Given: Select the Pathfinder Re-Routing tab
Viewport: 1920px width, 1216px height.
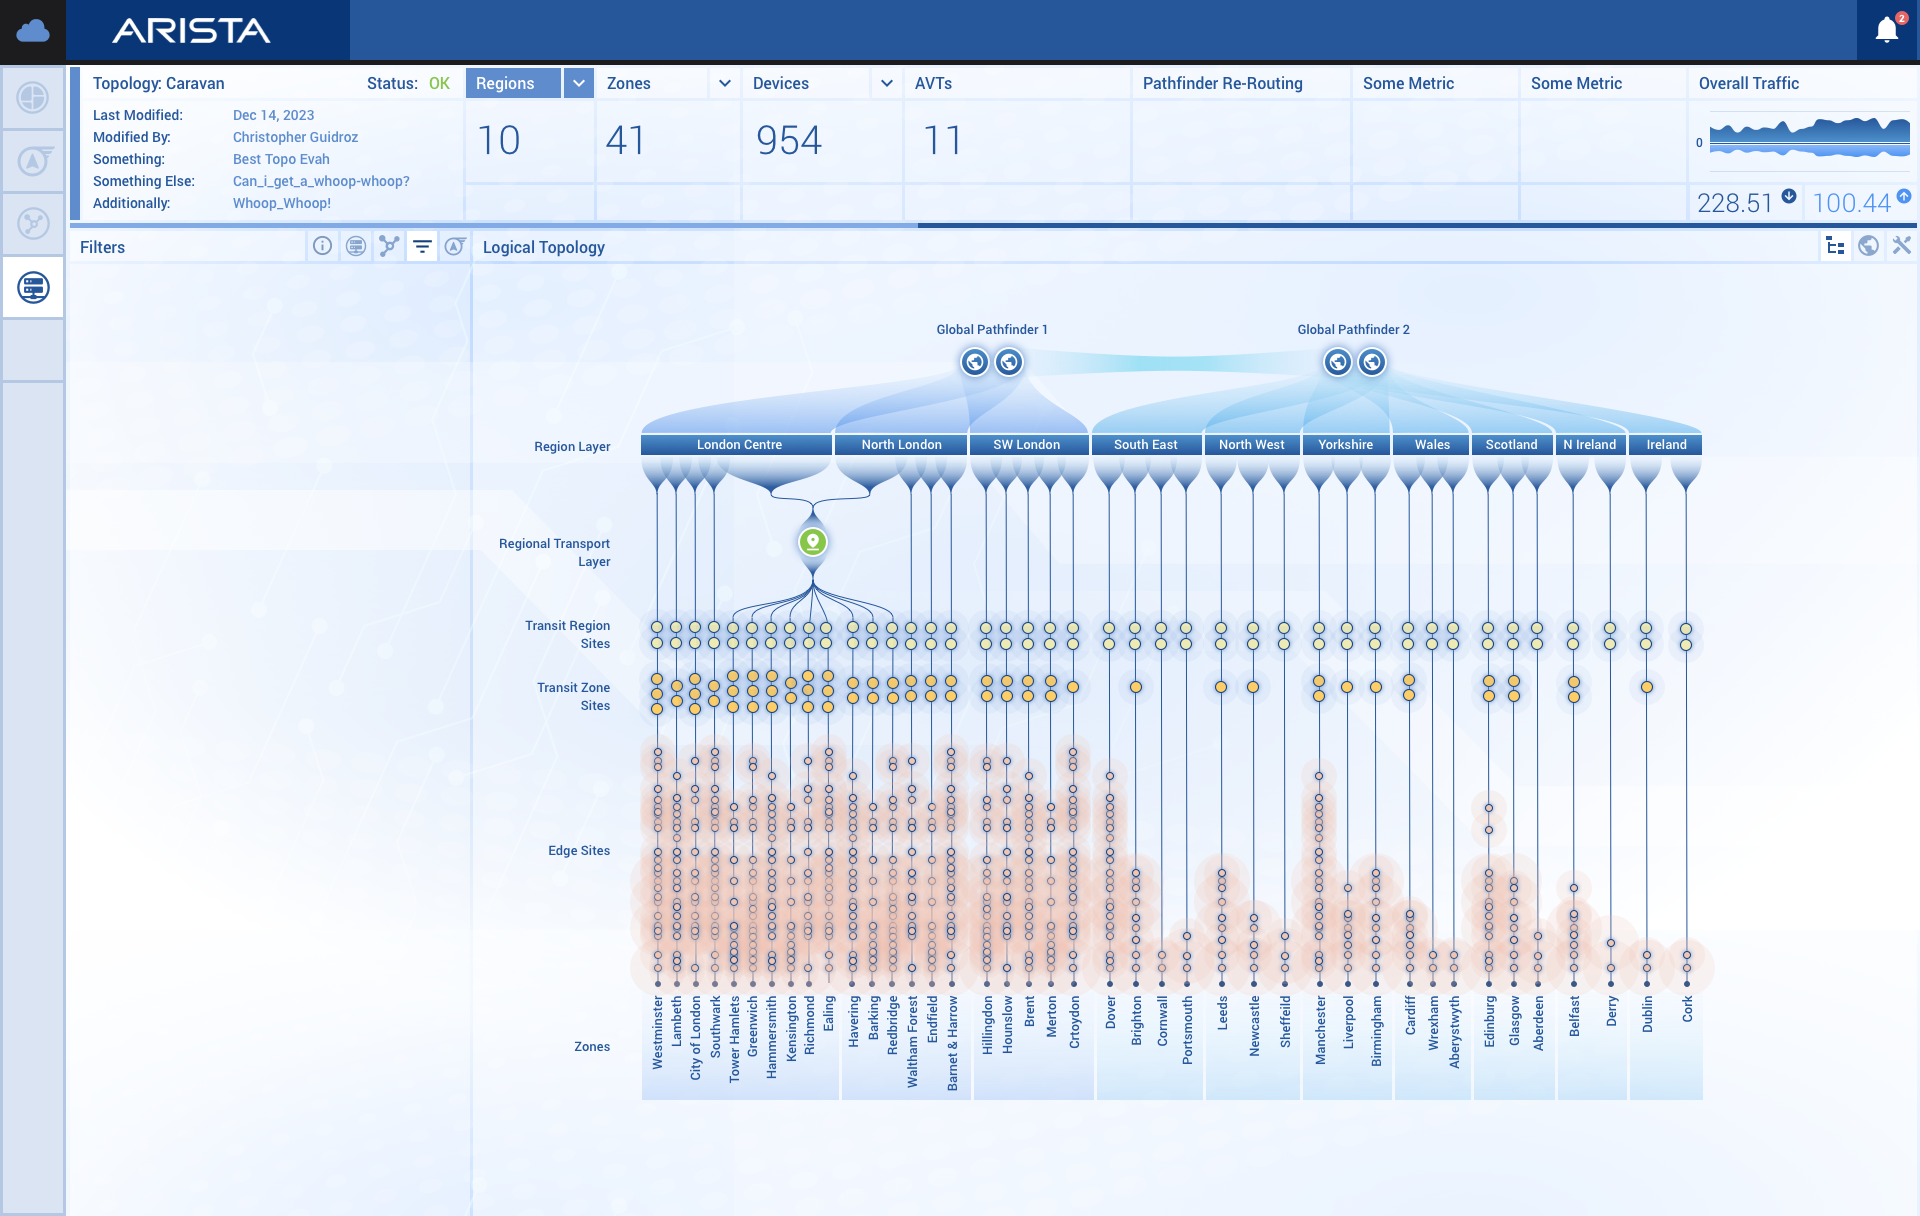Looking at the screenshot, I should tap(1222, 83).
